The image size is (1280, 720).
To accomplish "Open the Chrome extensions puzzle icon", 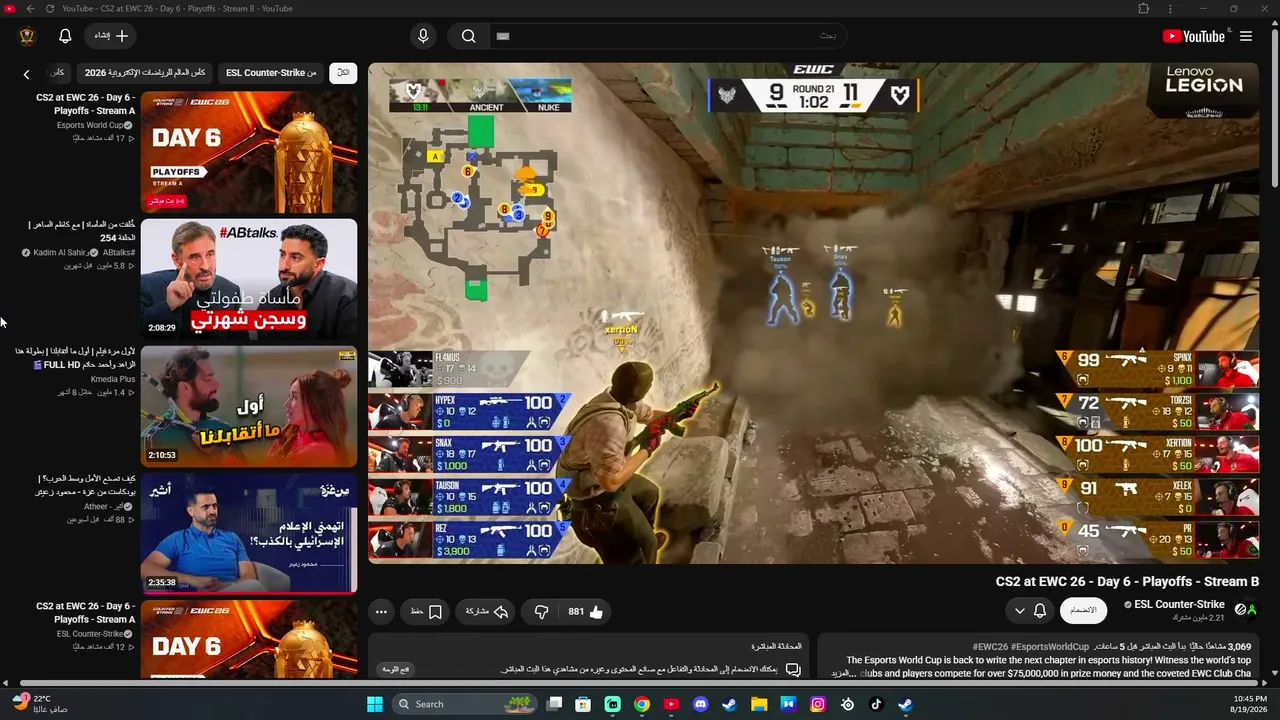I will 1143,9.
